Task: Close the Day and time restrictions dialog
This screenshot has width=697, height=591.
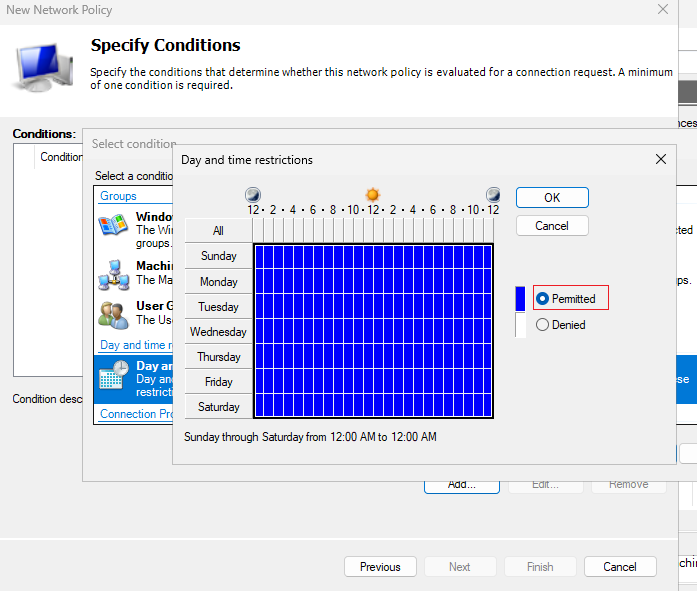Action: point(661,159)
